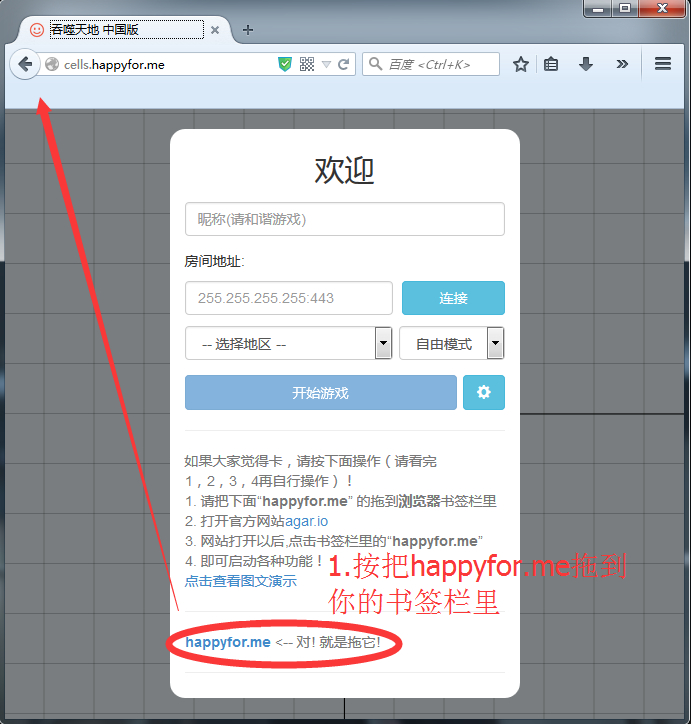Open the 自由模式 game mode dropdown
This screenshot has width=691, height=724.
pyautogui.click(x=452, y=343)
